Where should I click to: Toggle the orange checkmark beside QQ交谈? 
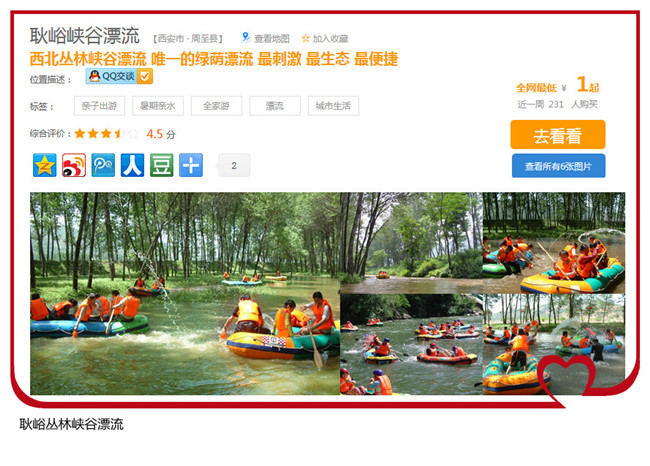point(145,76)
